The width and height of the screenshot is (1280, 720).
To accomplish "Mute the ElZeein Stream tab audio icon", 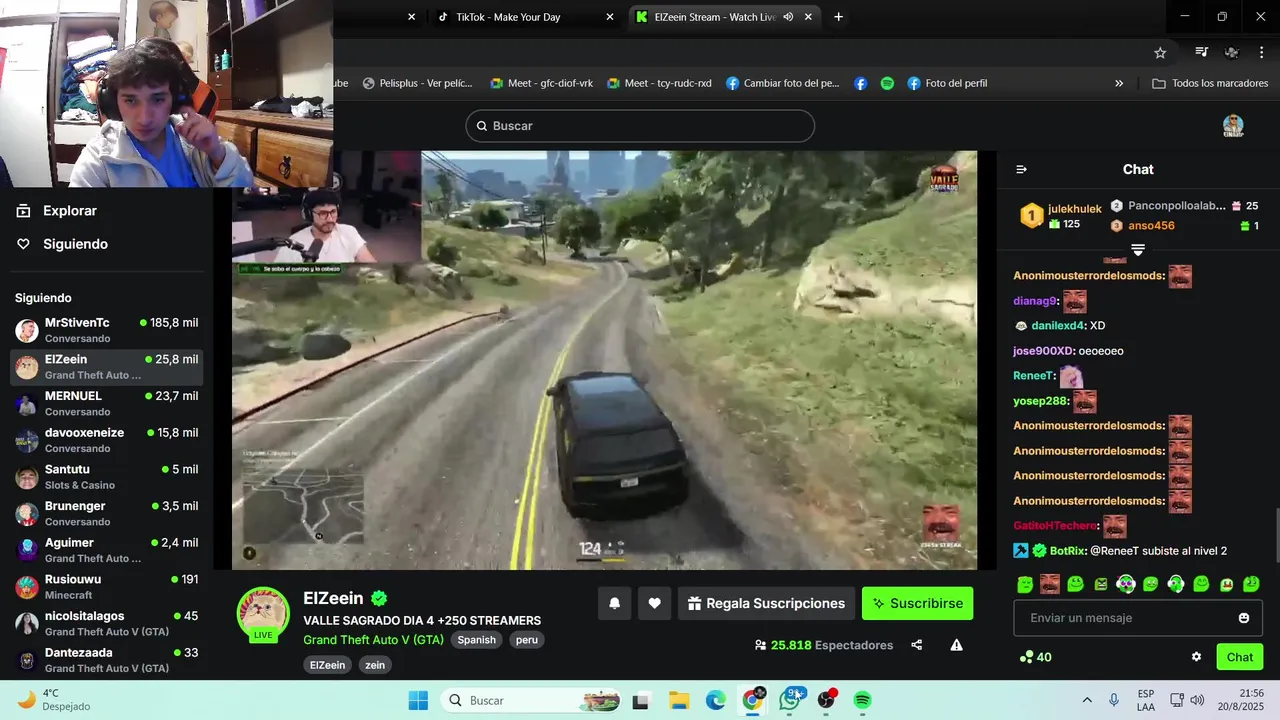I will [x=788, y=17].
